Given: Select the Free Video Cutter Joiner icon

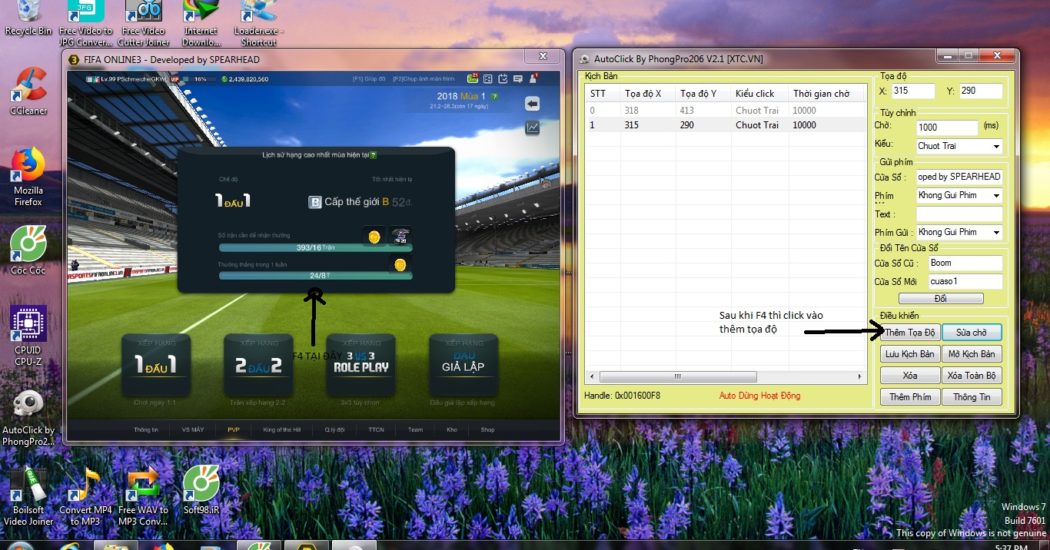Looking at the screenshot, I should pyautogui.click(x=143, y=23).
